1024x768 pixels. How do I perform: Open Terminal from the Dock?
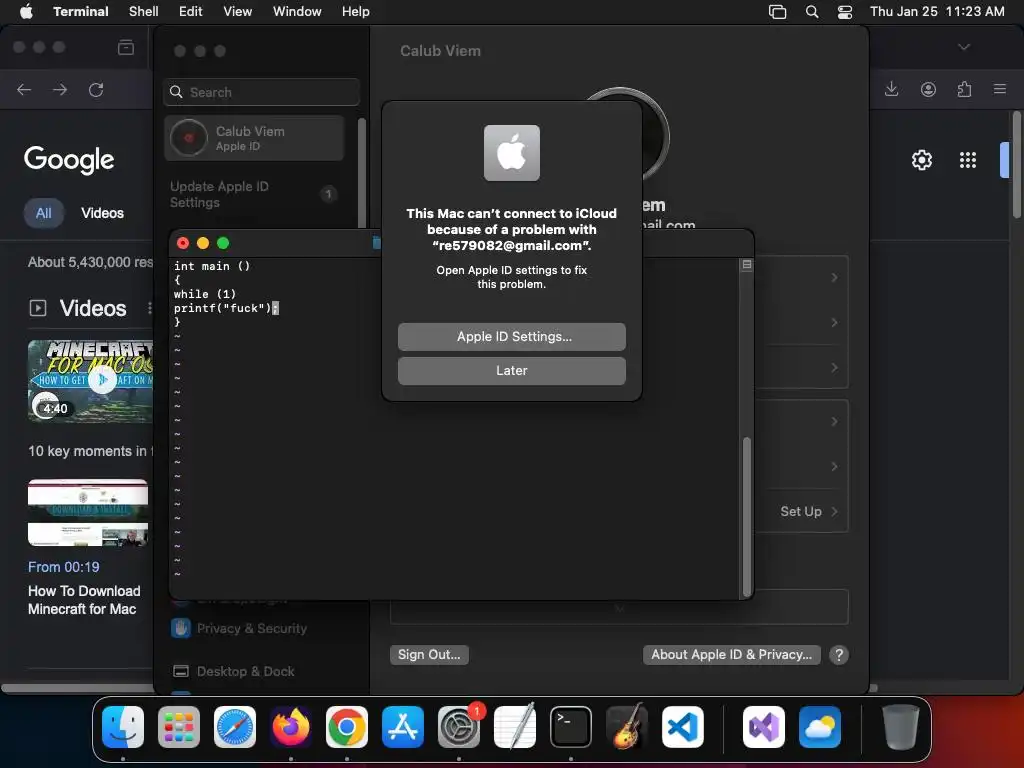[571, 727]
